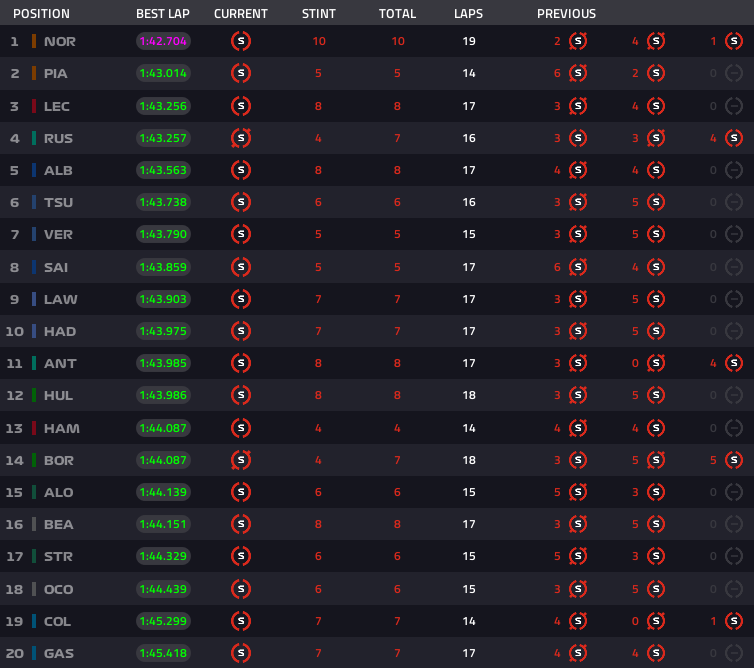Click SAI's first previous stint tyre icon

[578, 267]
